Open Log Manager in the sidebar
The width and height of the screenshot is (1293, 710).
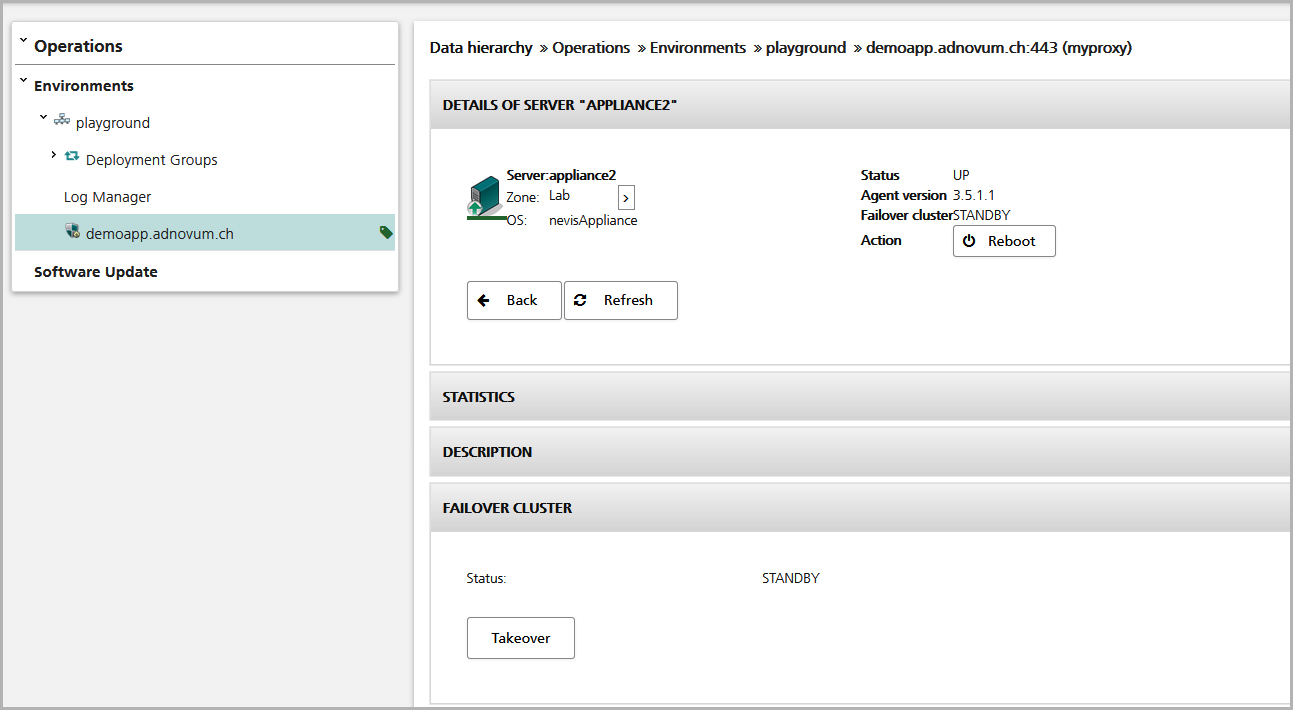click(x=108, y=197)
